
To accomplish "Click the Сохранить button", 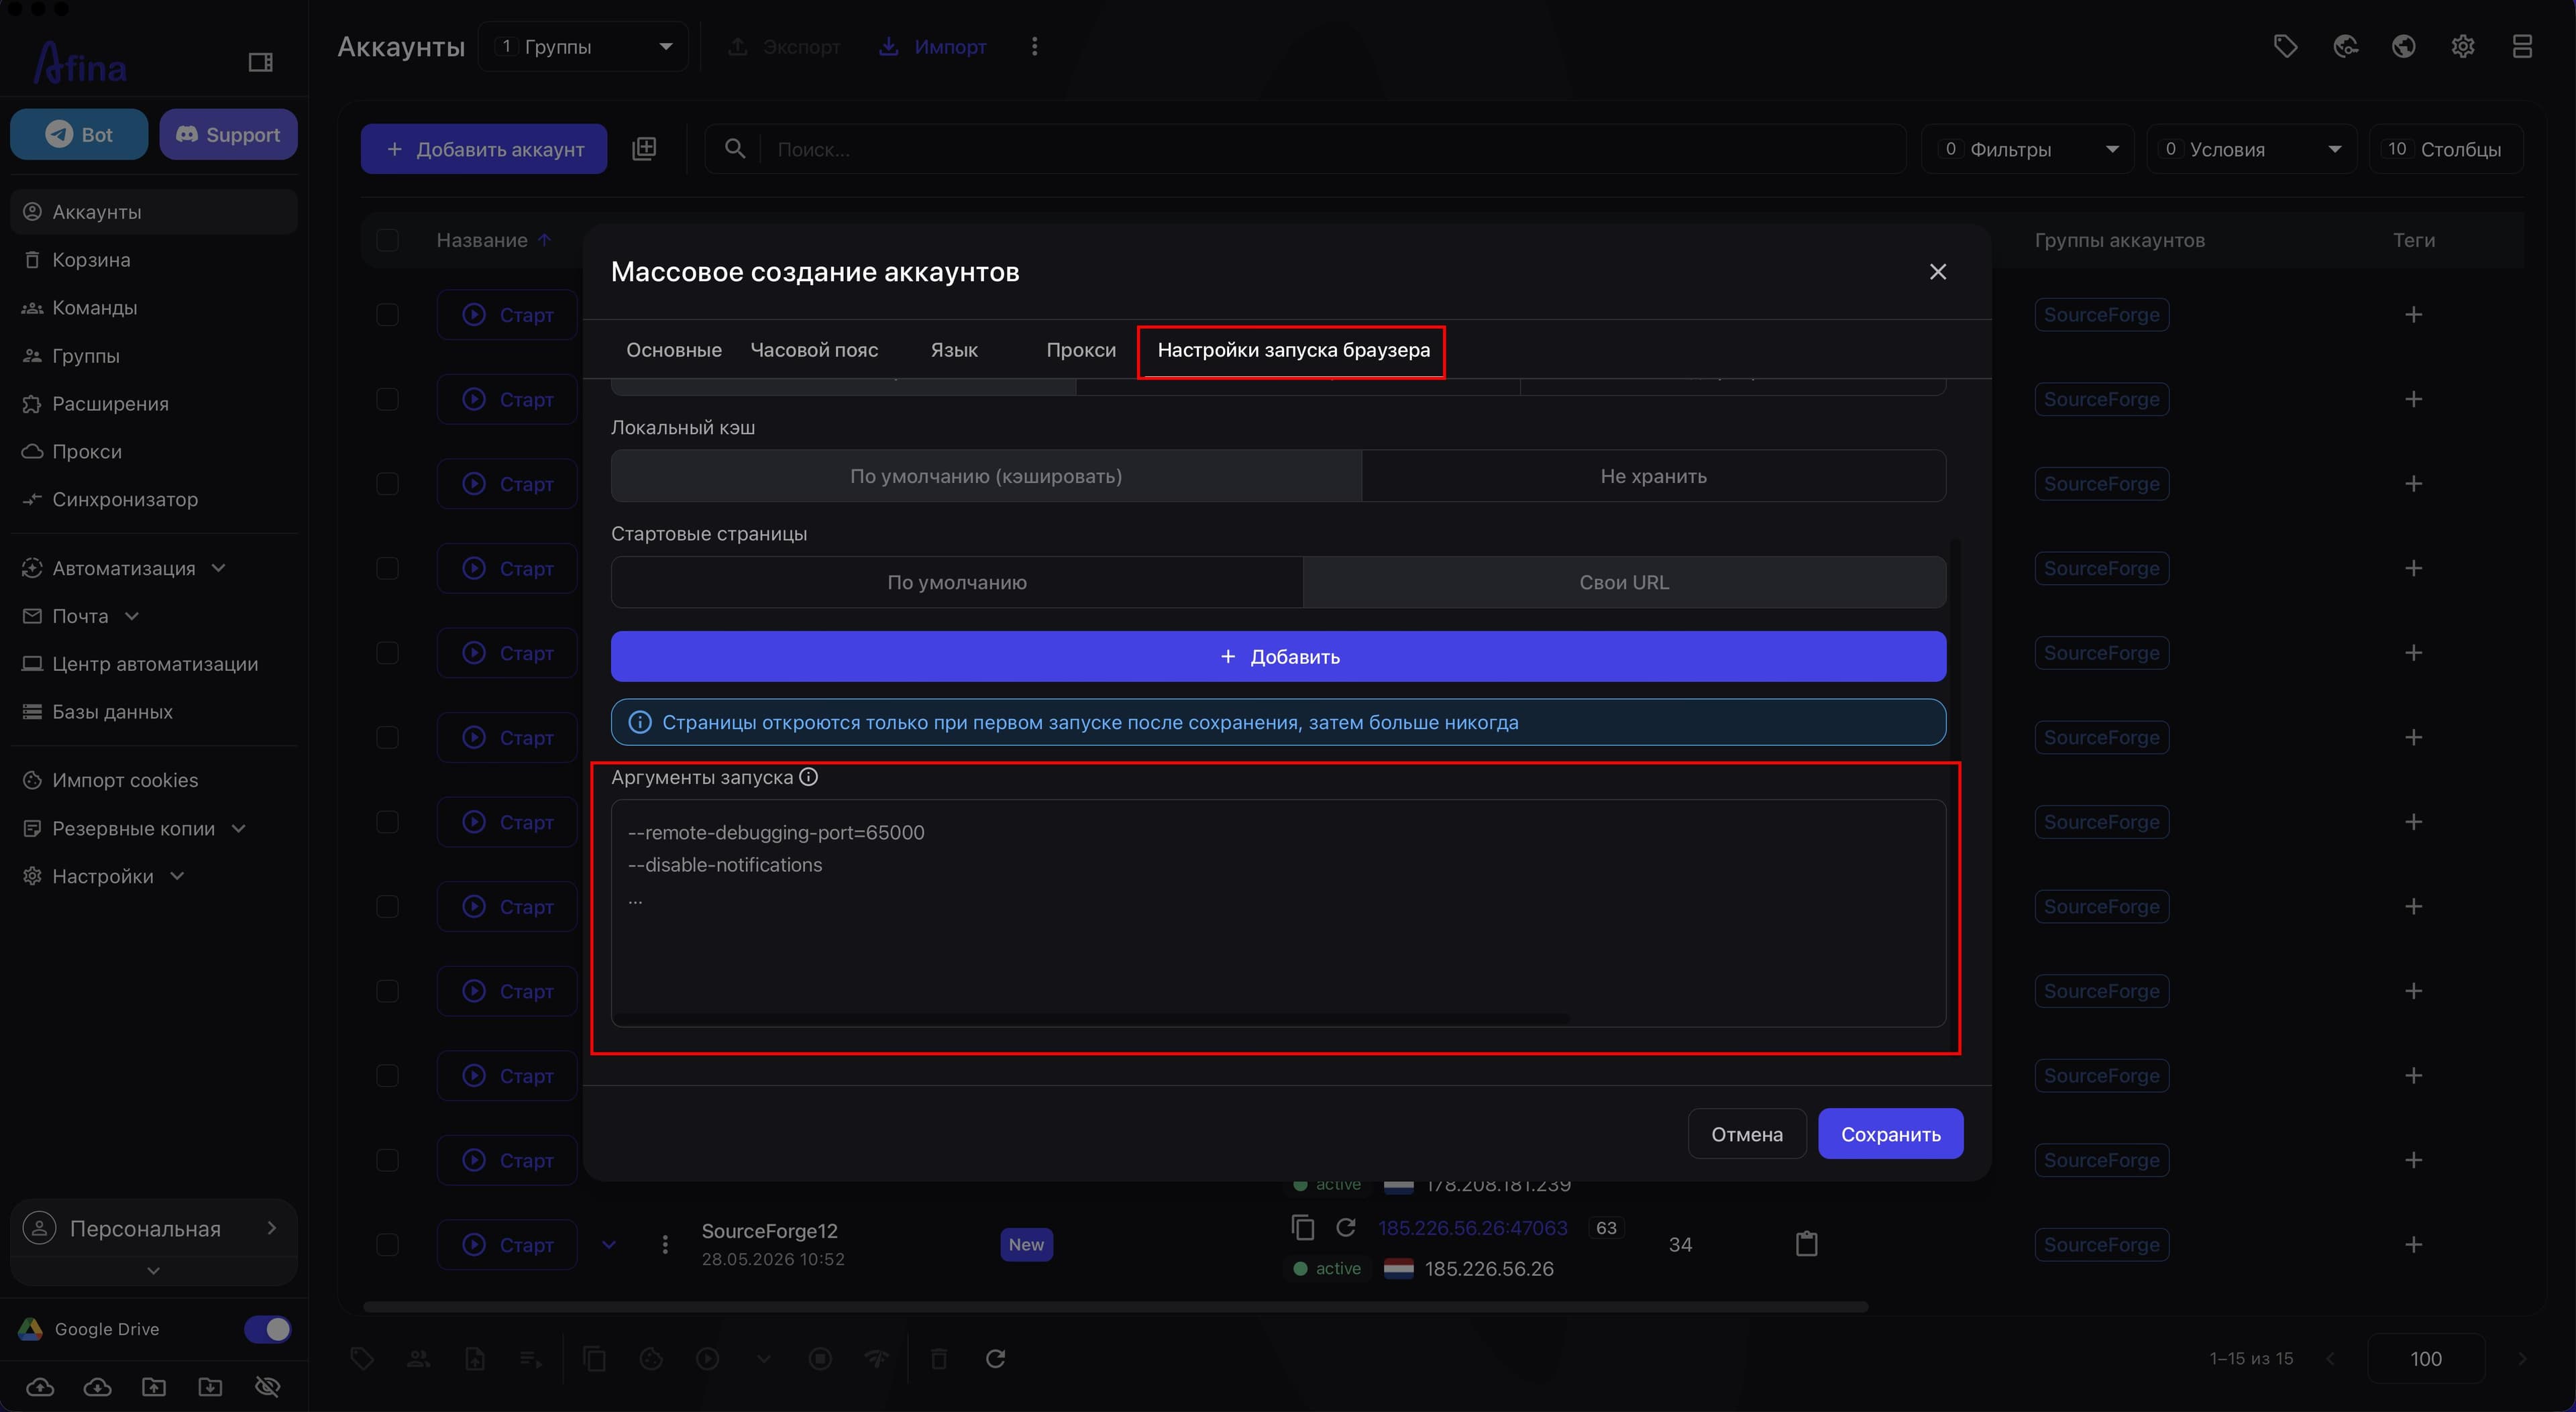I will point(1890,1134).
